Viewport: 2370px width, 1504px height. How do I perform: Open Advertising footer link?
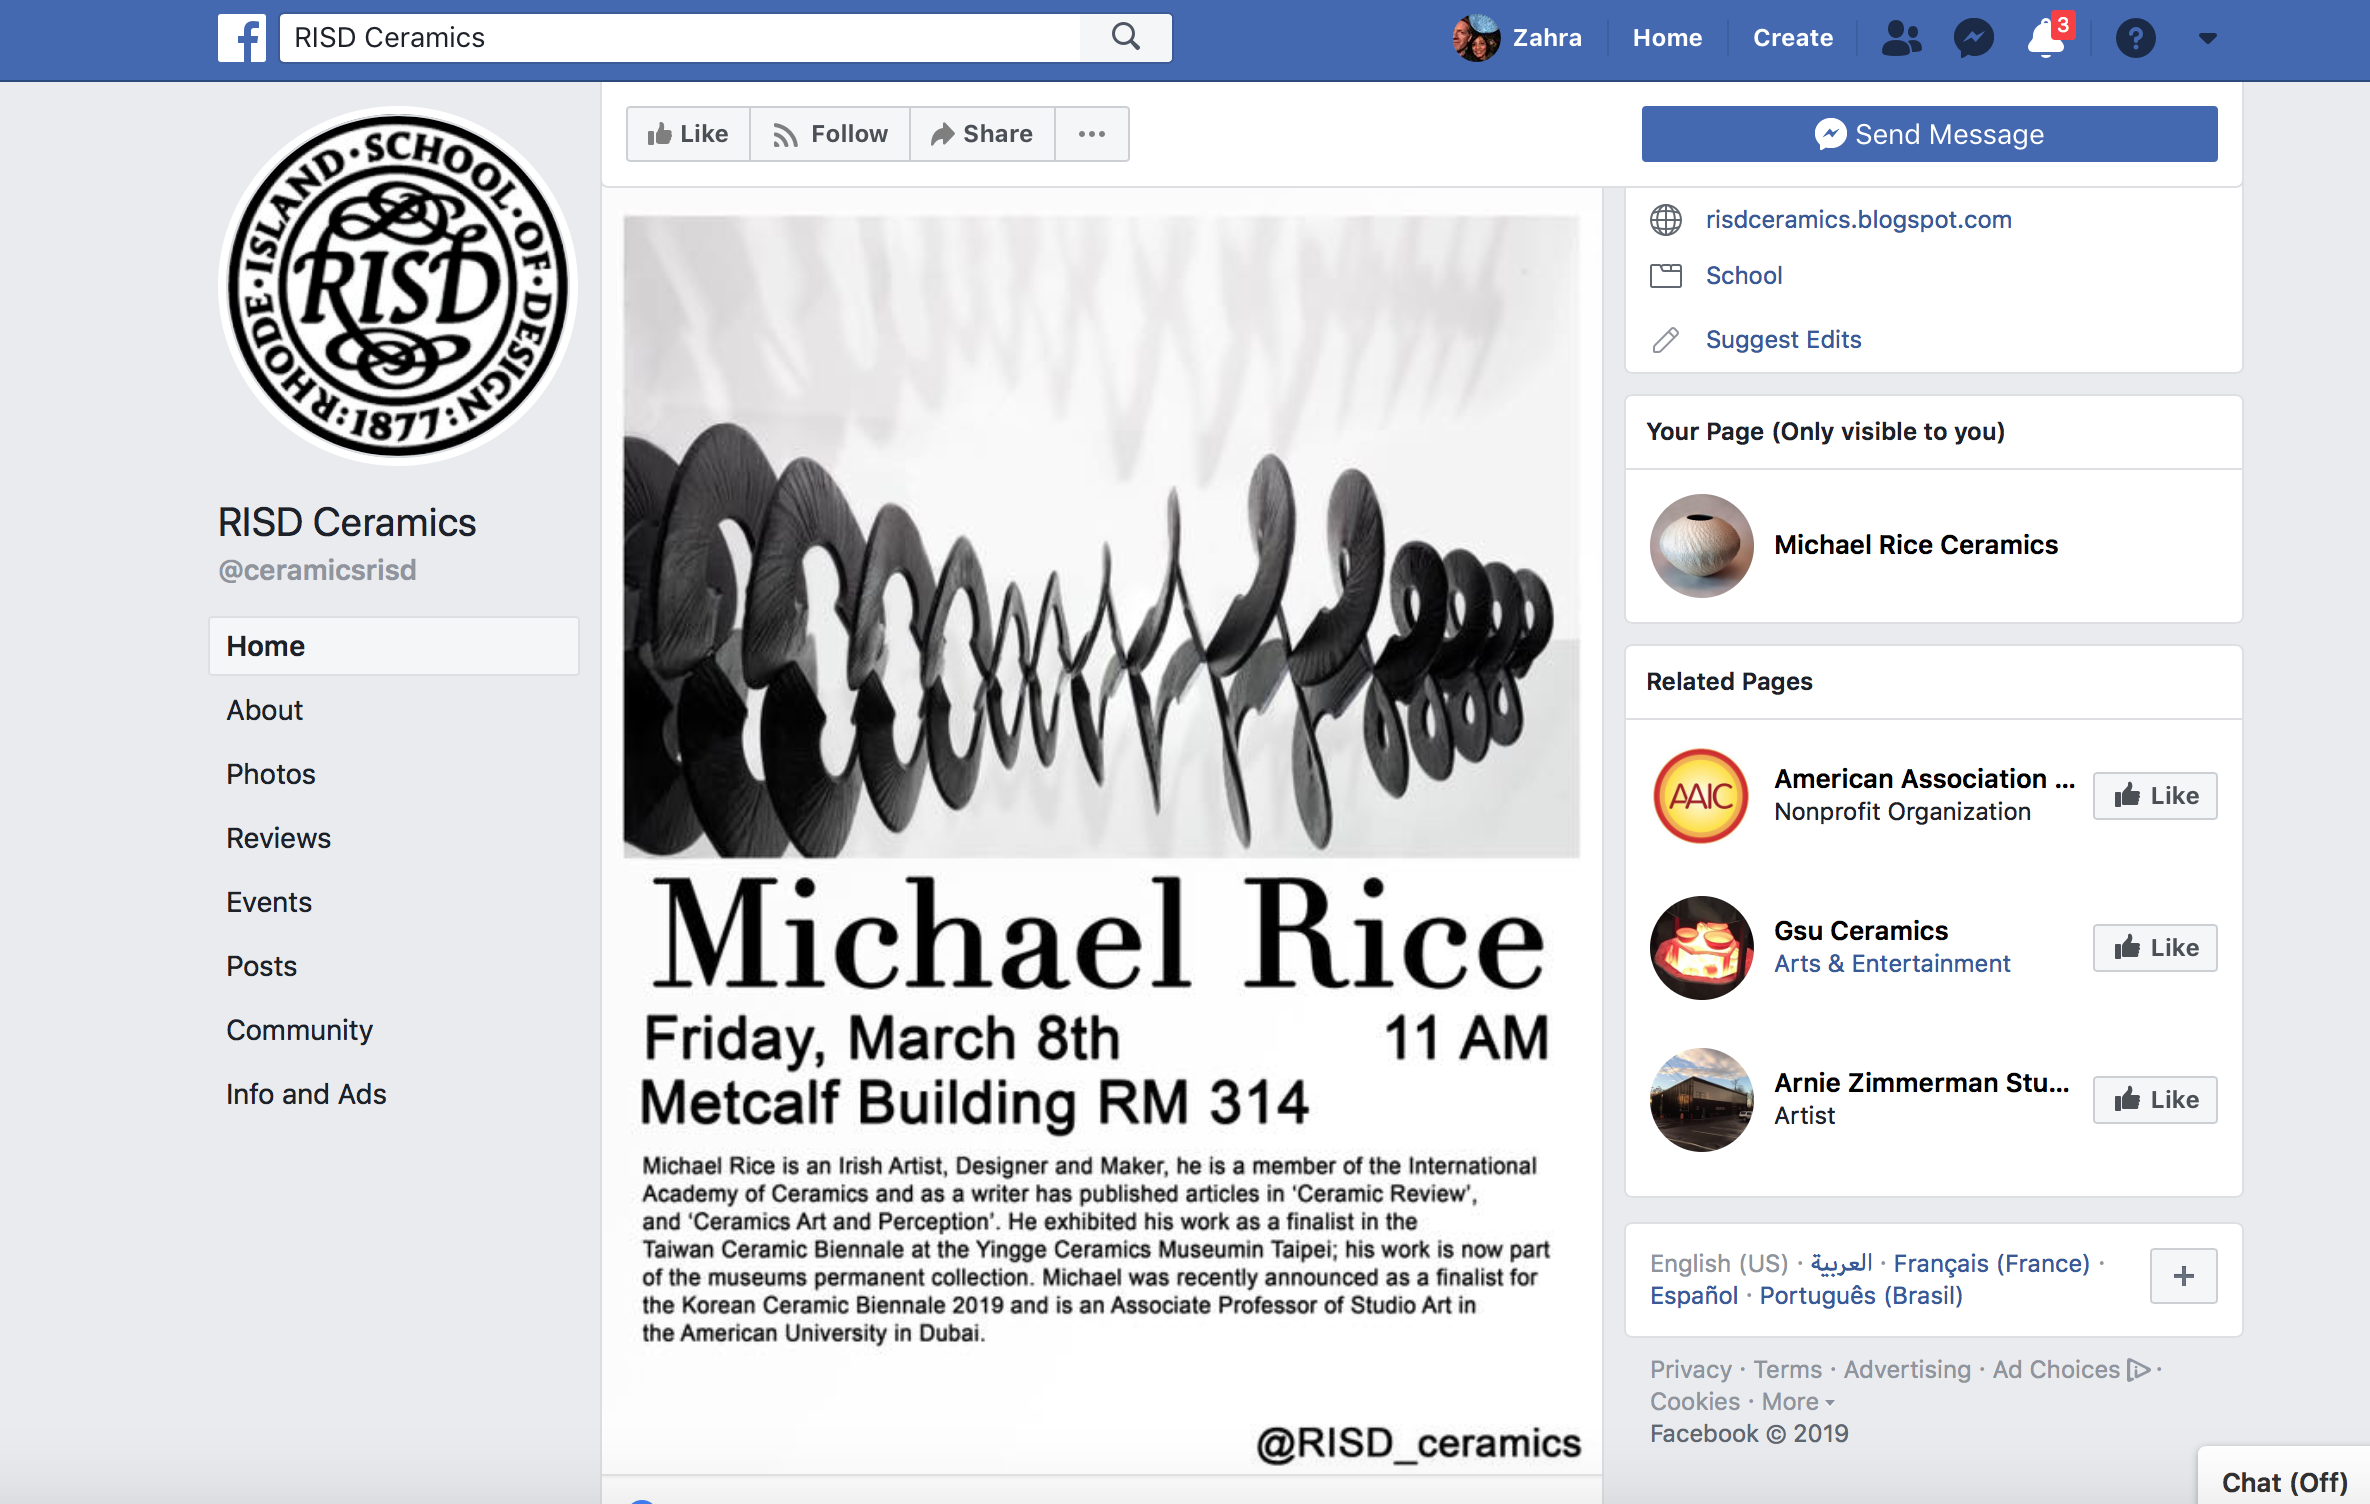[1907, 1370]
